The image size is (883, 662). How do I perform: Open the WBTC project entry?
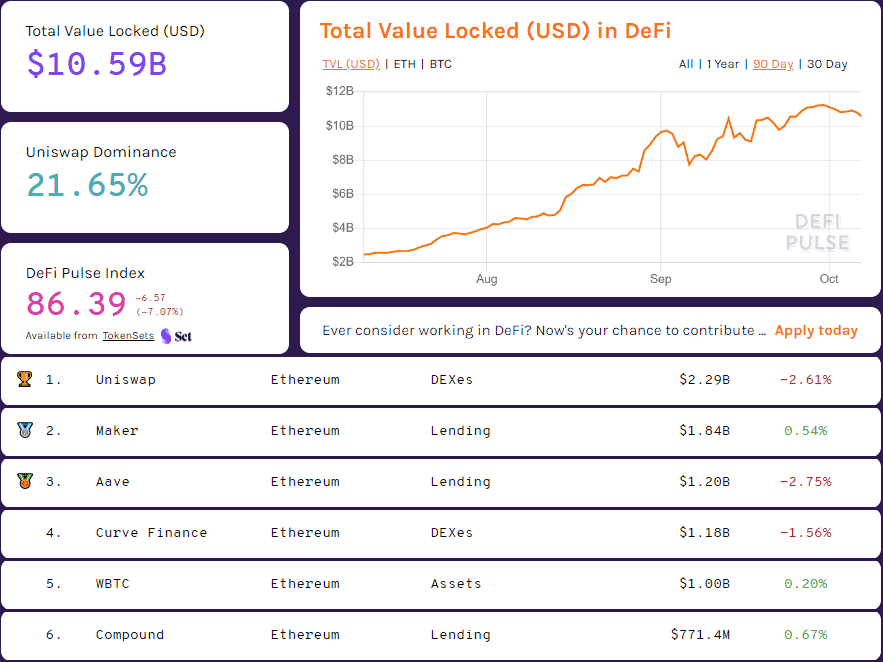click(112, 584)
